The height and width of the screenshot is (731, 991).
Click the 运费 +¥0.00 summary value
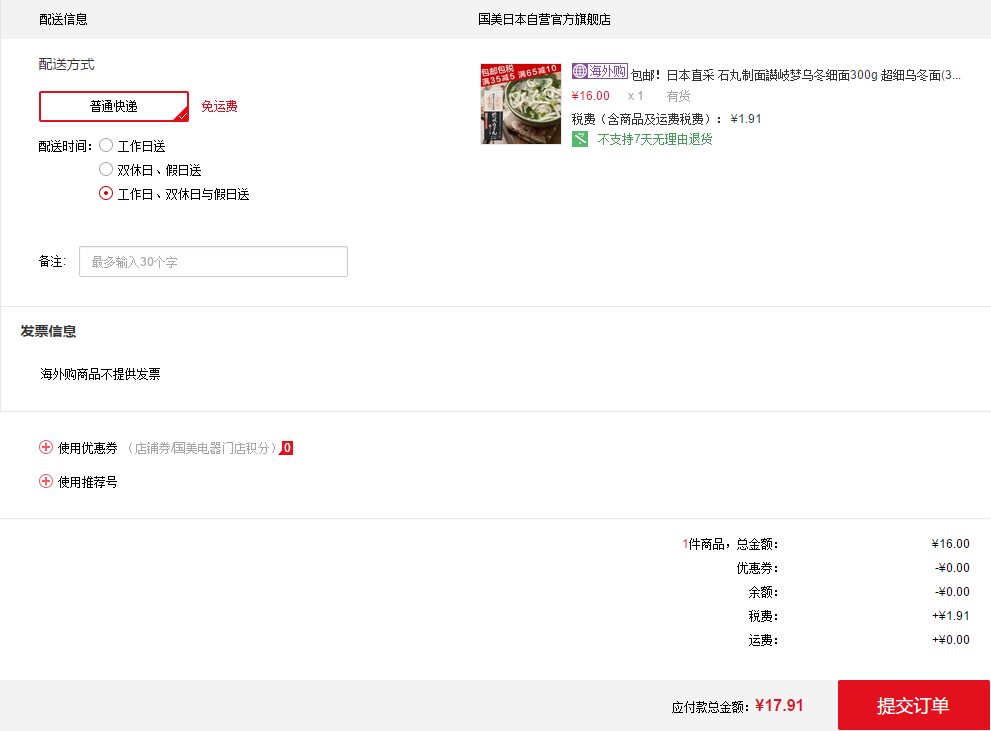click(951, 639)
